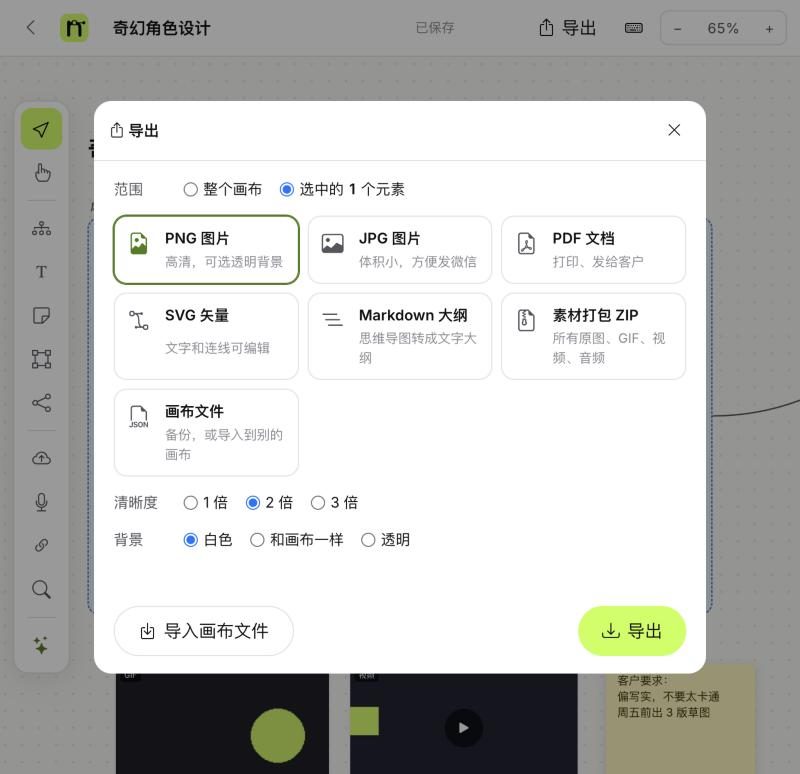Select the hand pan tool
The image size is (800, 774).
click(x=41, y=173)
